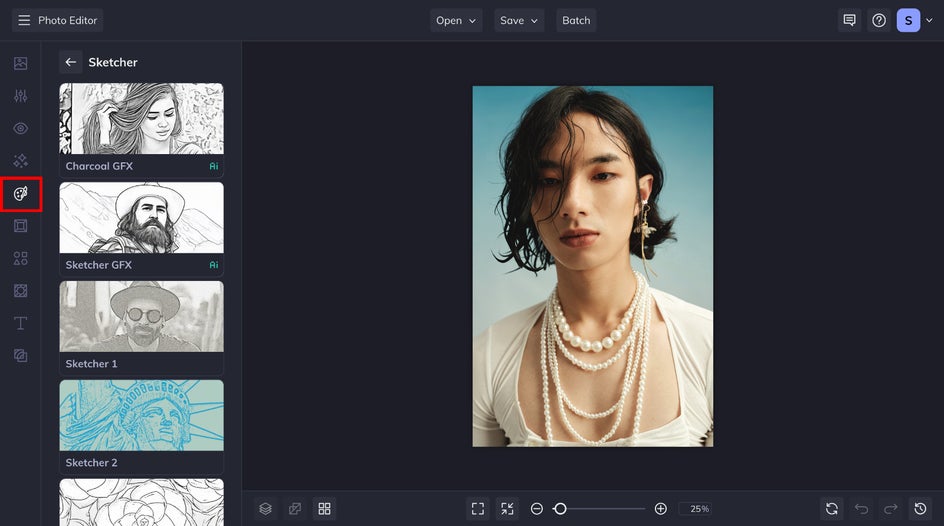944x526 pixels.
Task: Open the Text tool sidebar icon
Action: (20, 323)
